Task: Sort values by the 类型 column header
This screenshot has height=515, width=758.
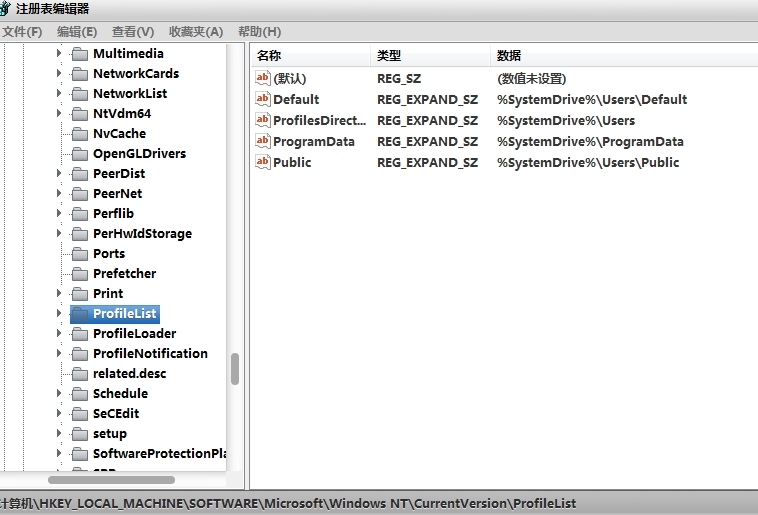Action: point(431,56)
